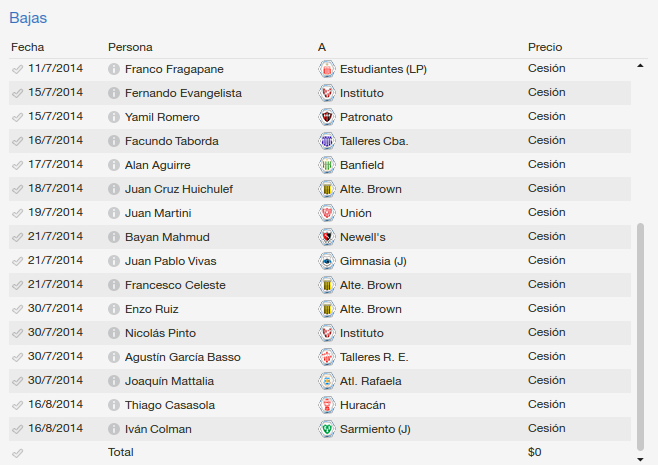Toggle checkmark on the Total row
The height and width of the screenshot is (465, 658).
pos(17,453)
